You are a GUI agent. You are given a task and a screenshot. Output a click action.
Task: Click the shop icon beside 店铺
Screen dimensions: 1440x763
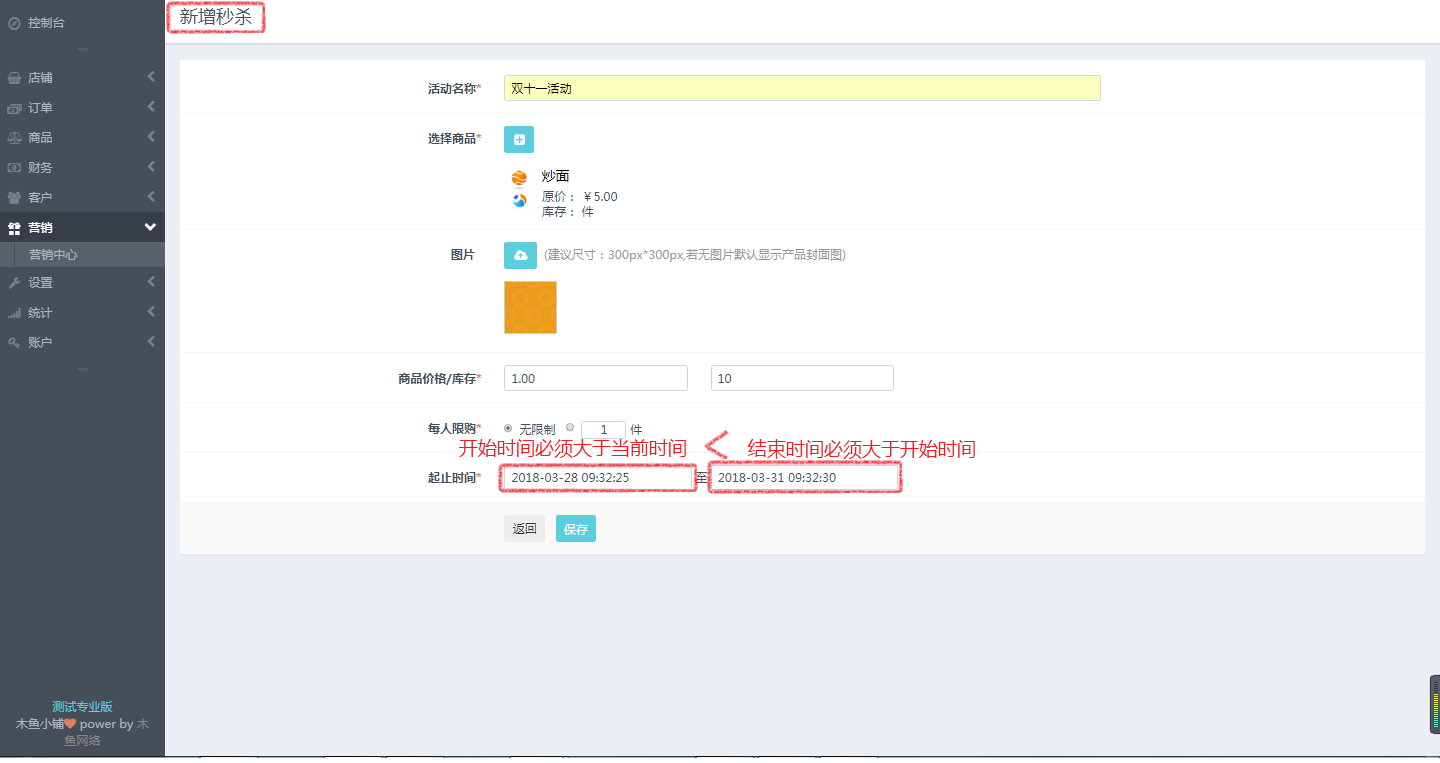14,78
